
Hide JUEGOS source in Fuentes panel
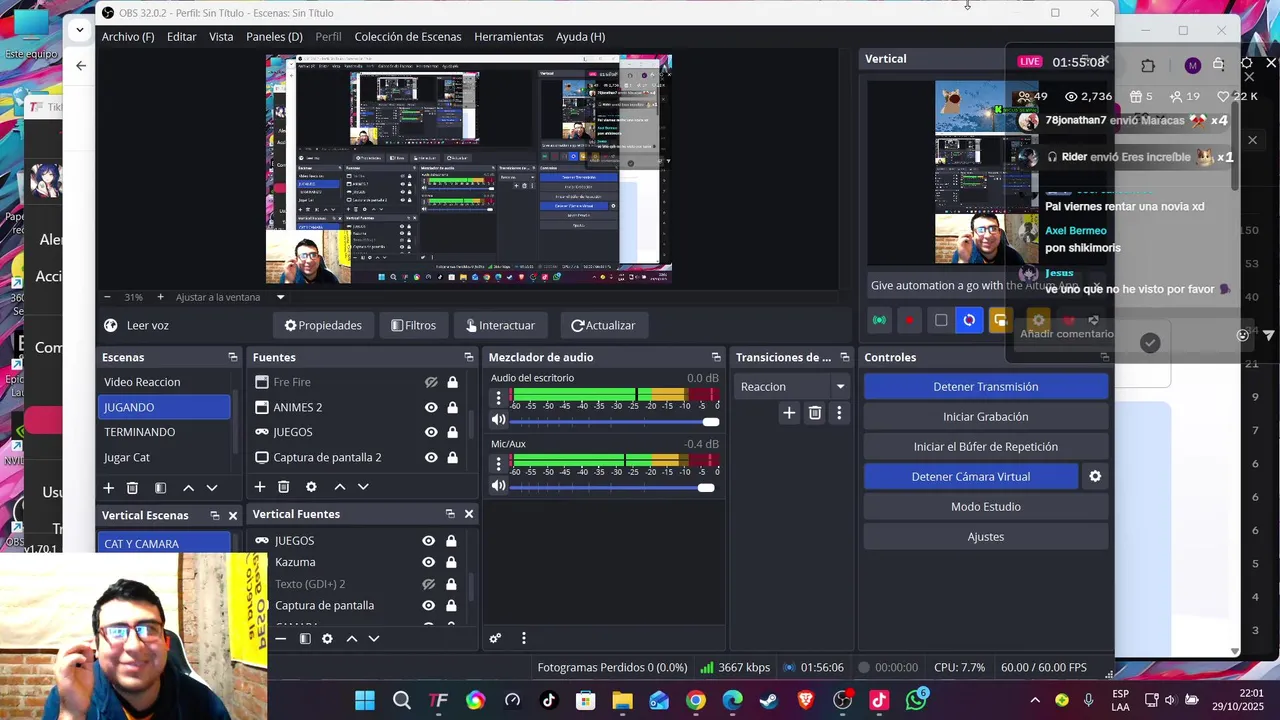tap(431, 432)
